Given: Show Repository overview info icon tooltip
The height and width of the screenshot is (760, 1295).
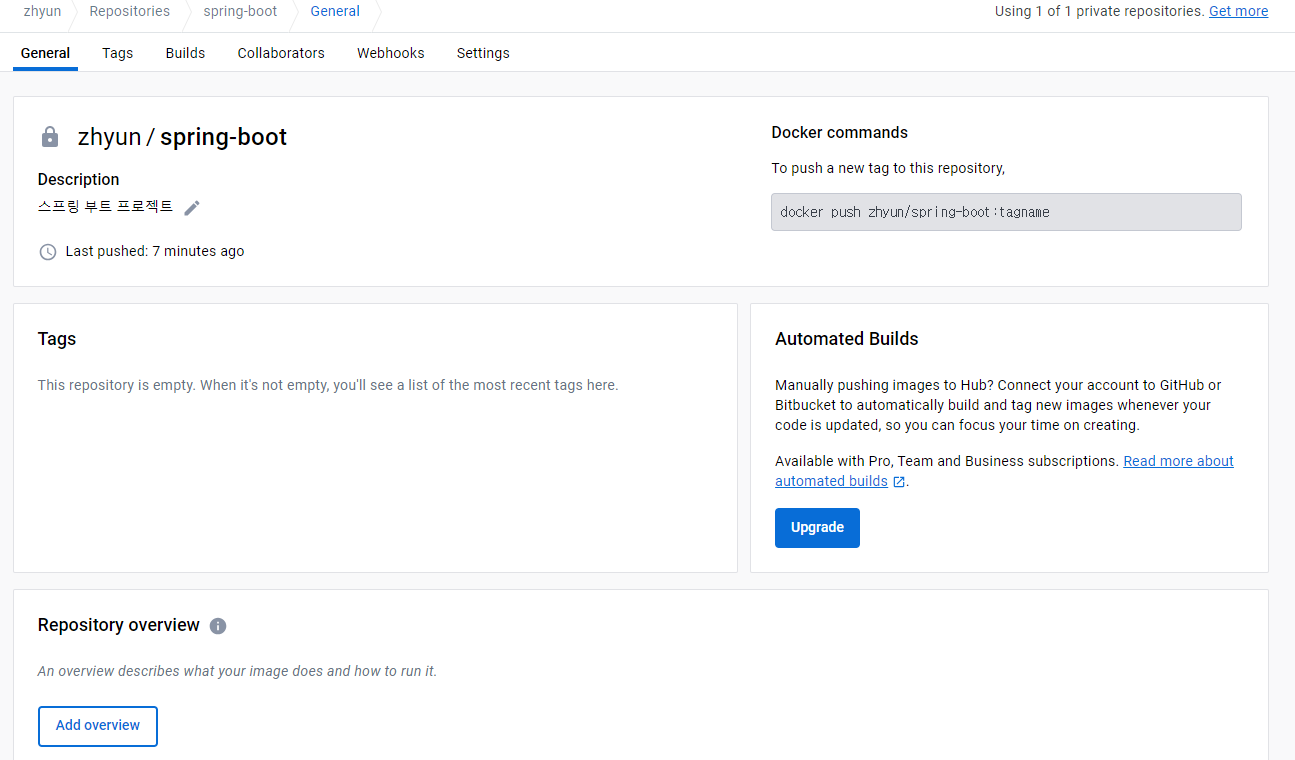Looking at the screenshot, I should click(218, 626).
